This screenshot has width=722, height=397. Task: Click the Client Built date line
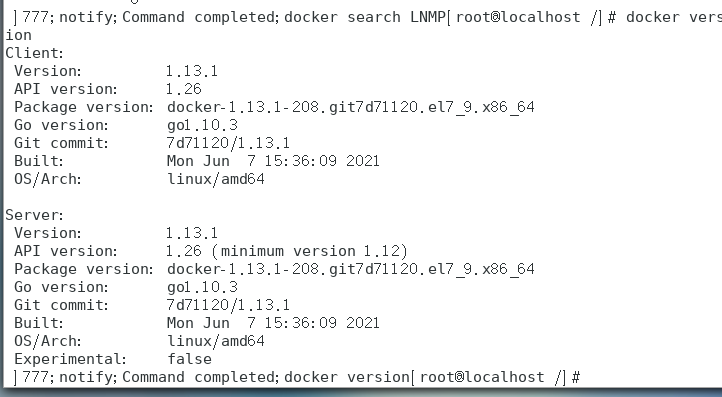pos(273,161)
